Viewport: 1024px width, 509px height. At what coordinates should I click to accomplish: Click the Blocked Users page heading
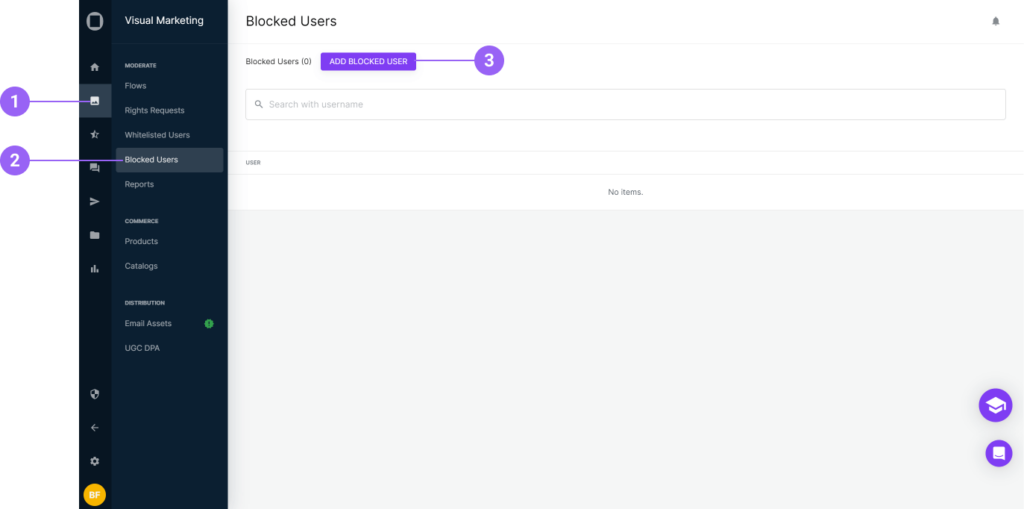pos(291,22)
